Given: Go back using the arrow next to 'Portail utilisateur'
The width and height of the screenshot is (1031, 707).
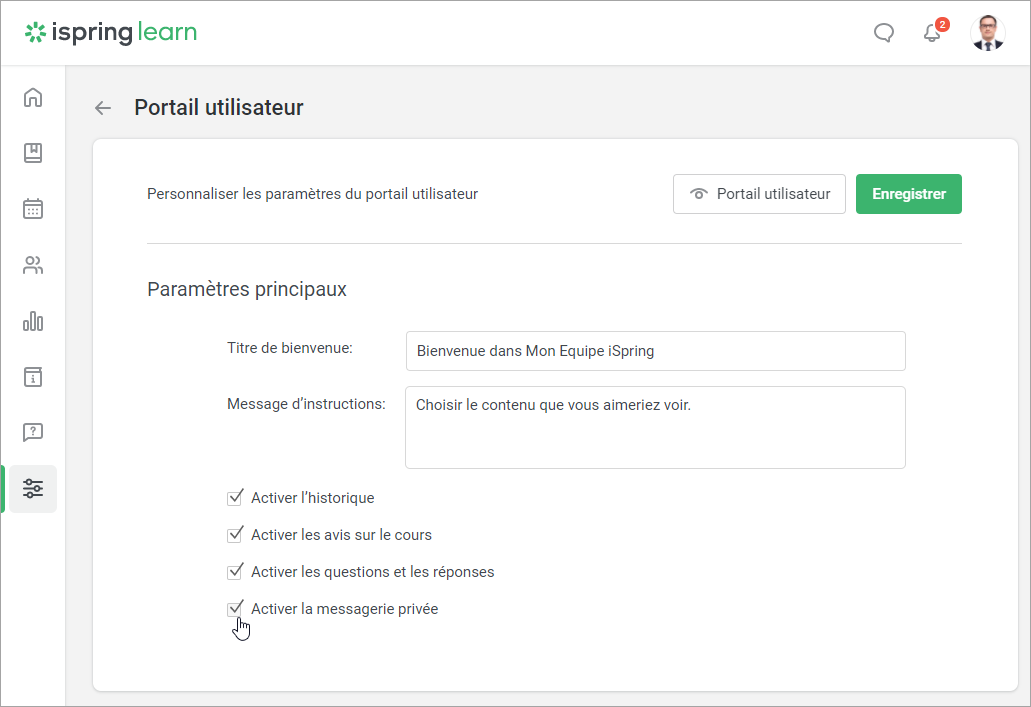Looking at the screenshot, I should (x=102, y=107).
